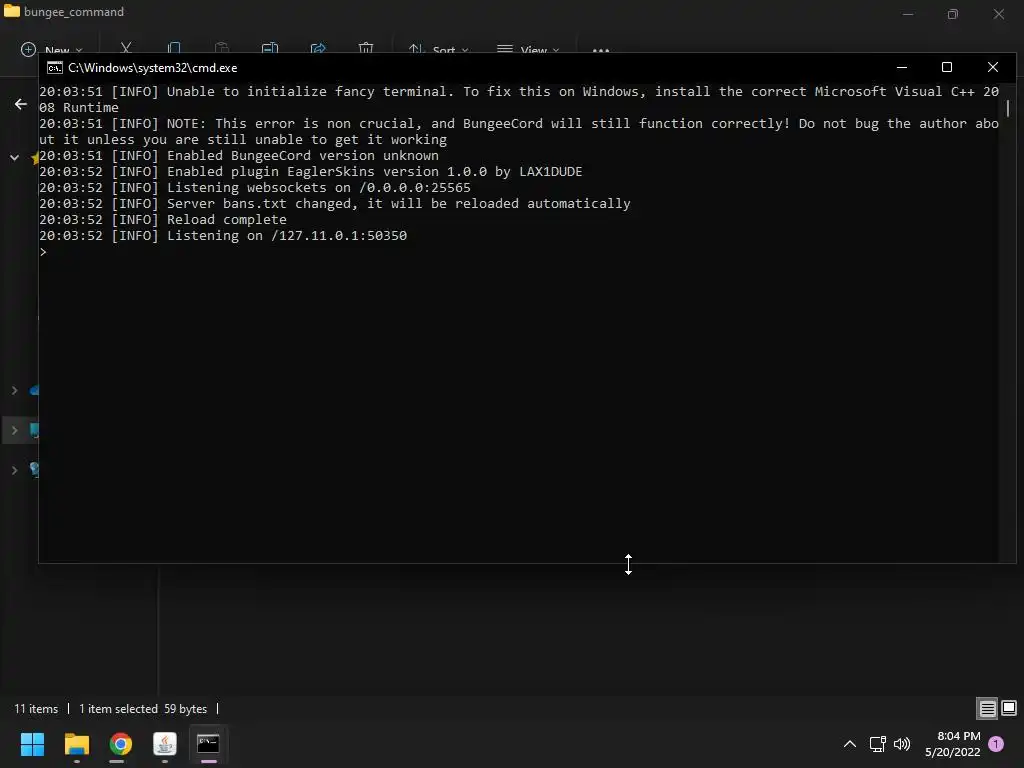Open Sort dropdown in File Explorer
This screenshot has width=1024, height=768.
(438, 49)
